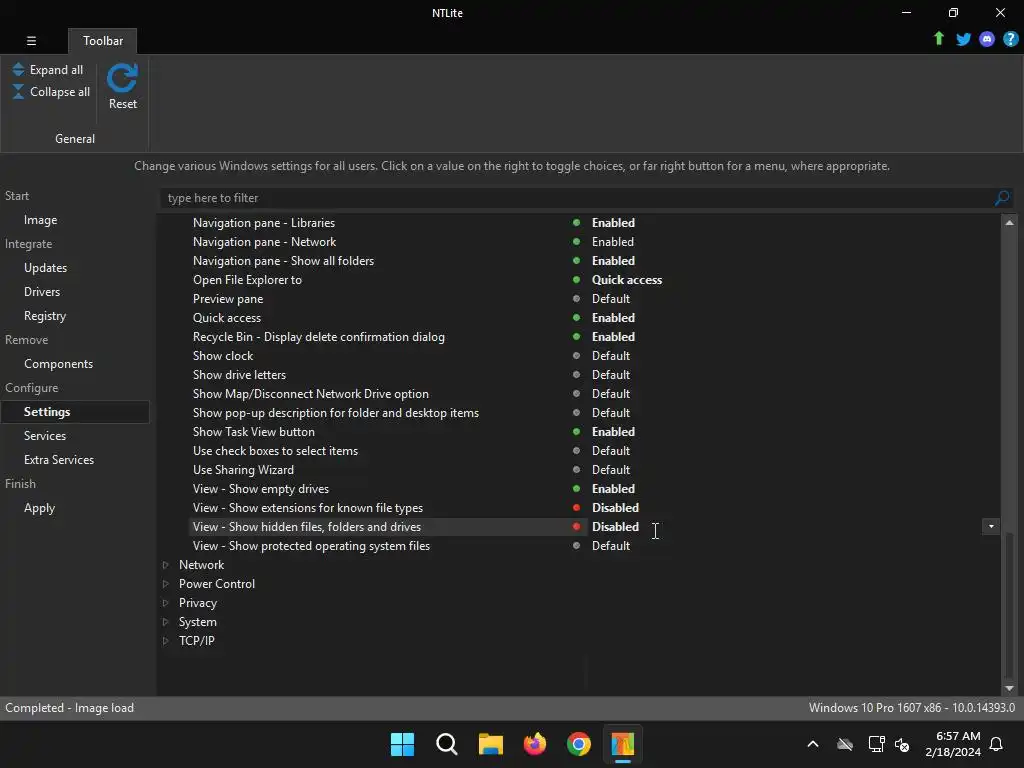1024x768 pixels.
Task: Toggle Navigation pane - Show all folders value
Action: 613,261
